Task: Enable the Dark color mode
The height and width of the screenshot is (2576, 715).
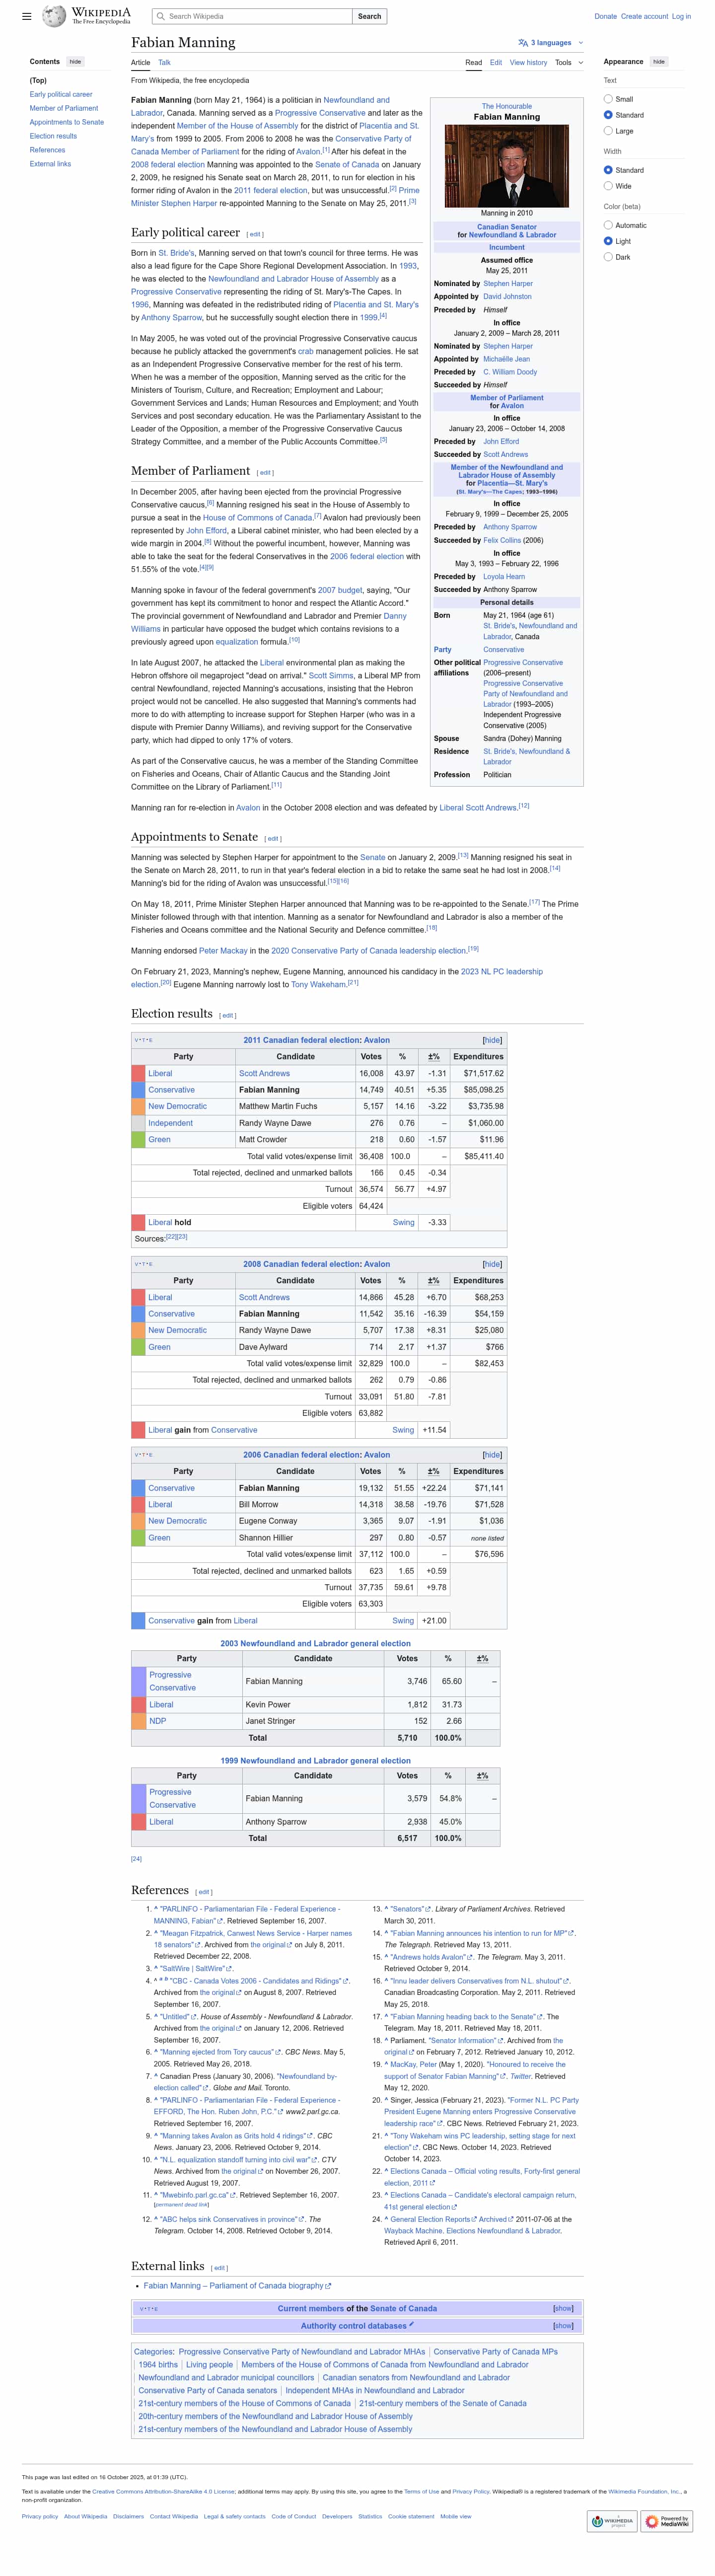Action: click(608, 257)
